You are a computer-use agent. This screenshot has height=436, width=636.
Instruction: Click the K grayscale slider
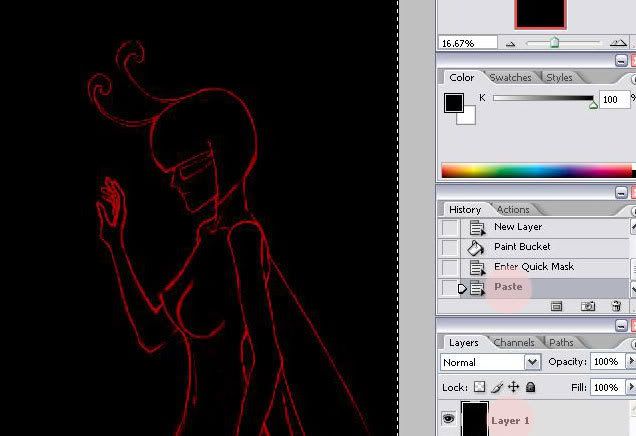544,98
